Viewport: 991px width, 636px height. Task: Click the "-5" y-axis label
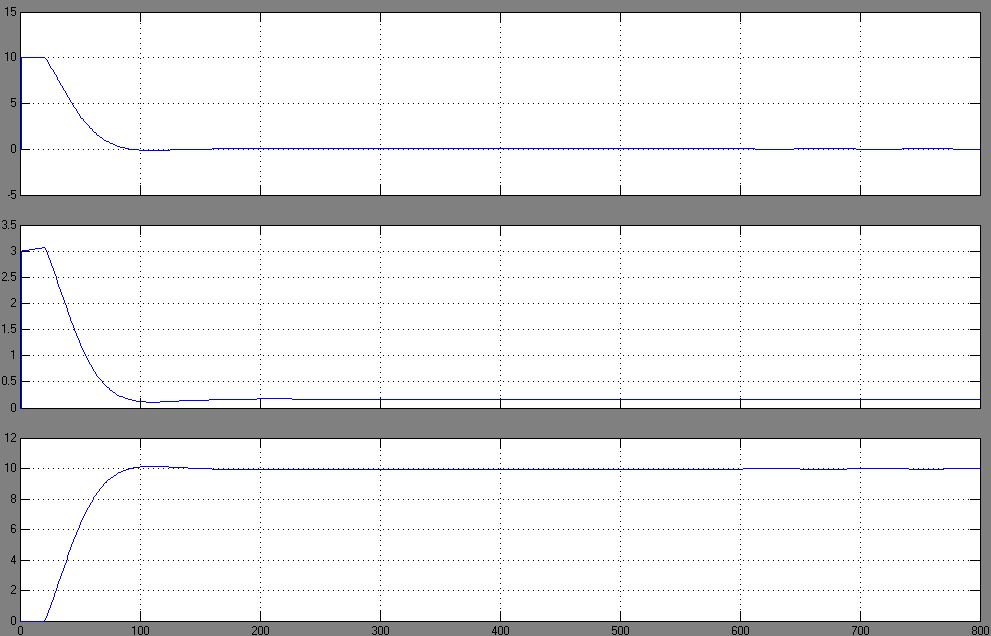tap(11, 194)
